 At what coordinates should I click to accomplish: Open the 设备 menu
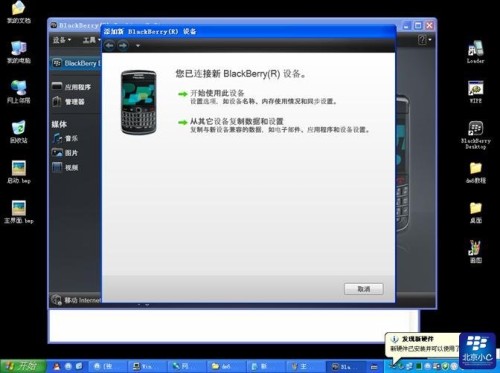pos(62,40)
